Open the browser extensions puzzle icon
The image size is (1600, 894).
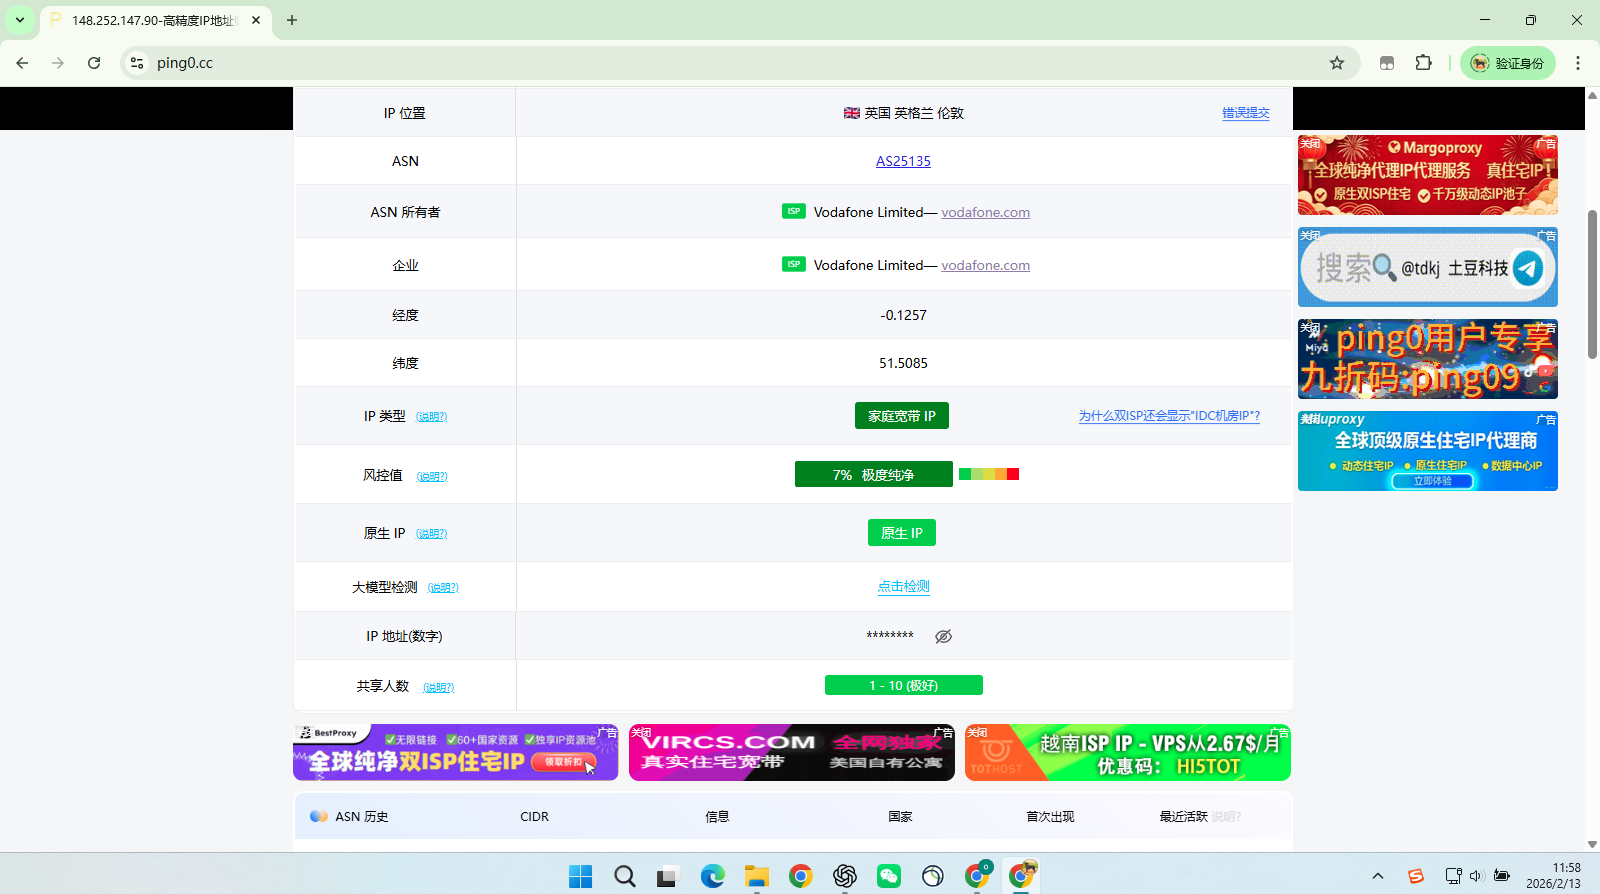[1423, 63]
